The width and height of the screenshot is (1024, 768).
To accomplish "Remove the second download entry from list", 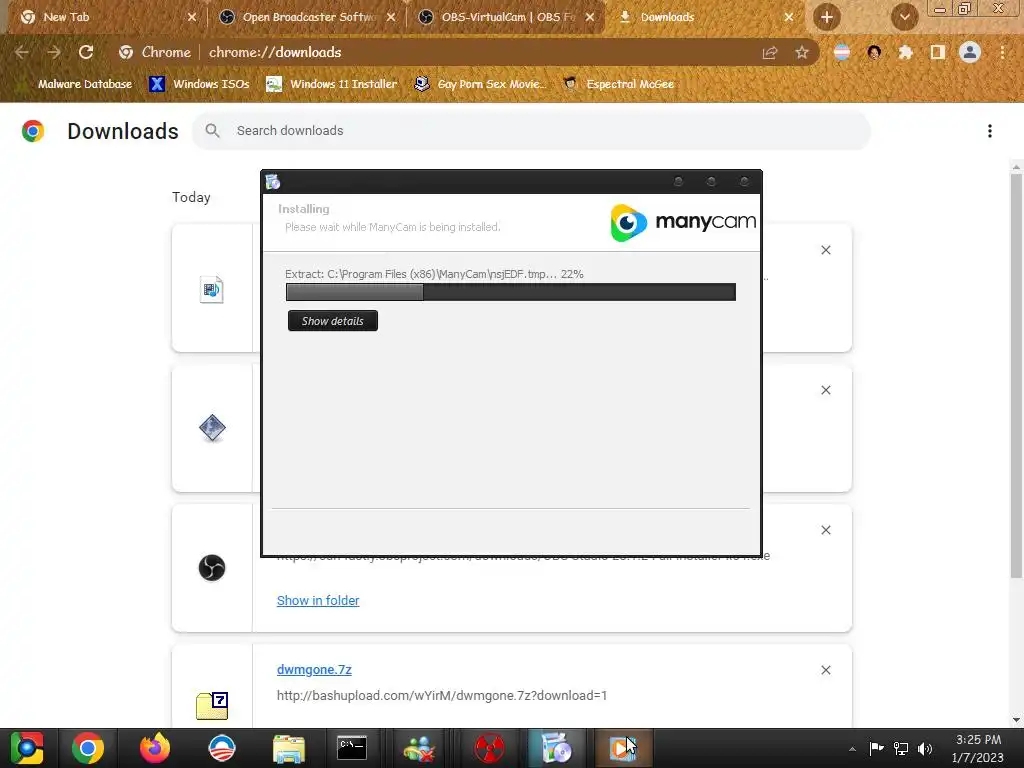I will click(825, 390).
